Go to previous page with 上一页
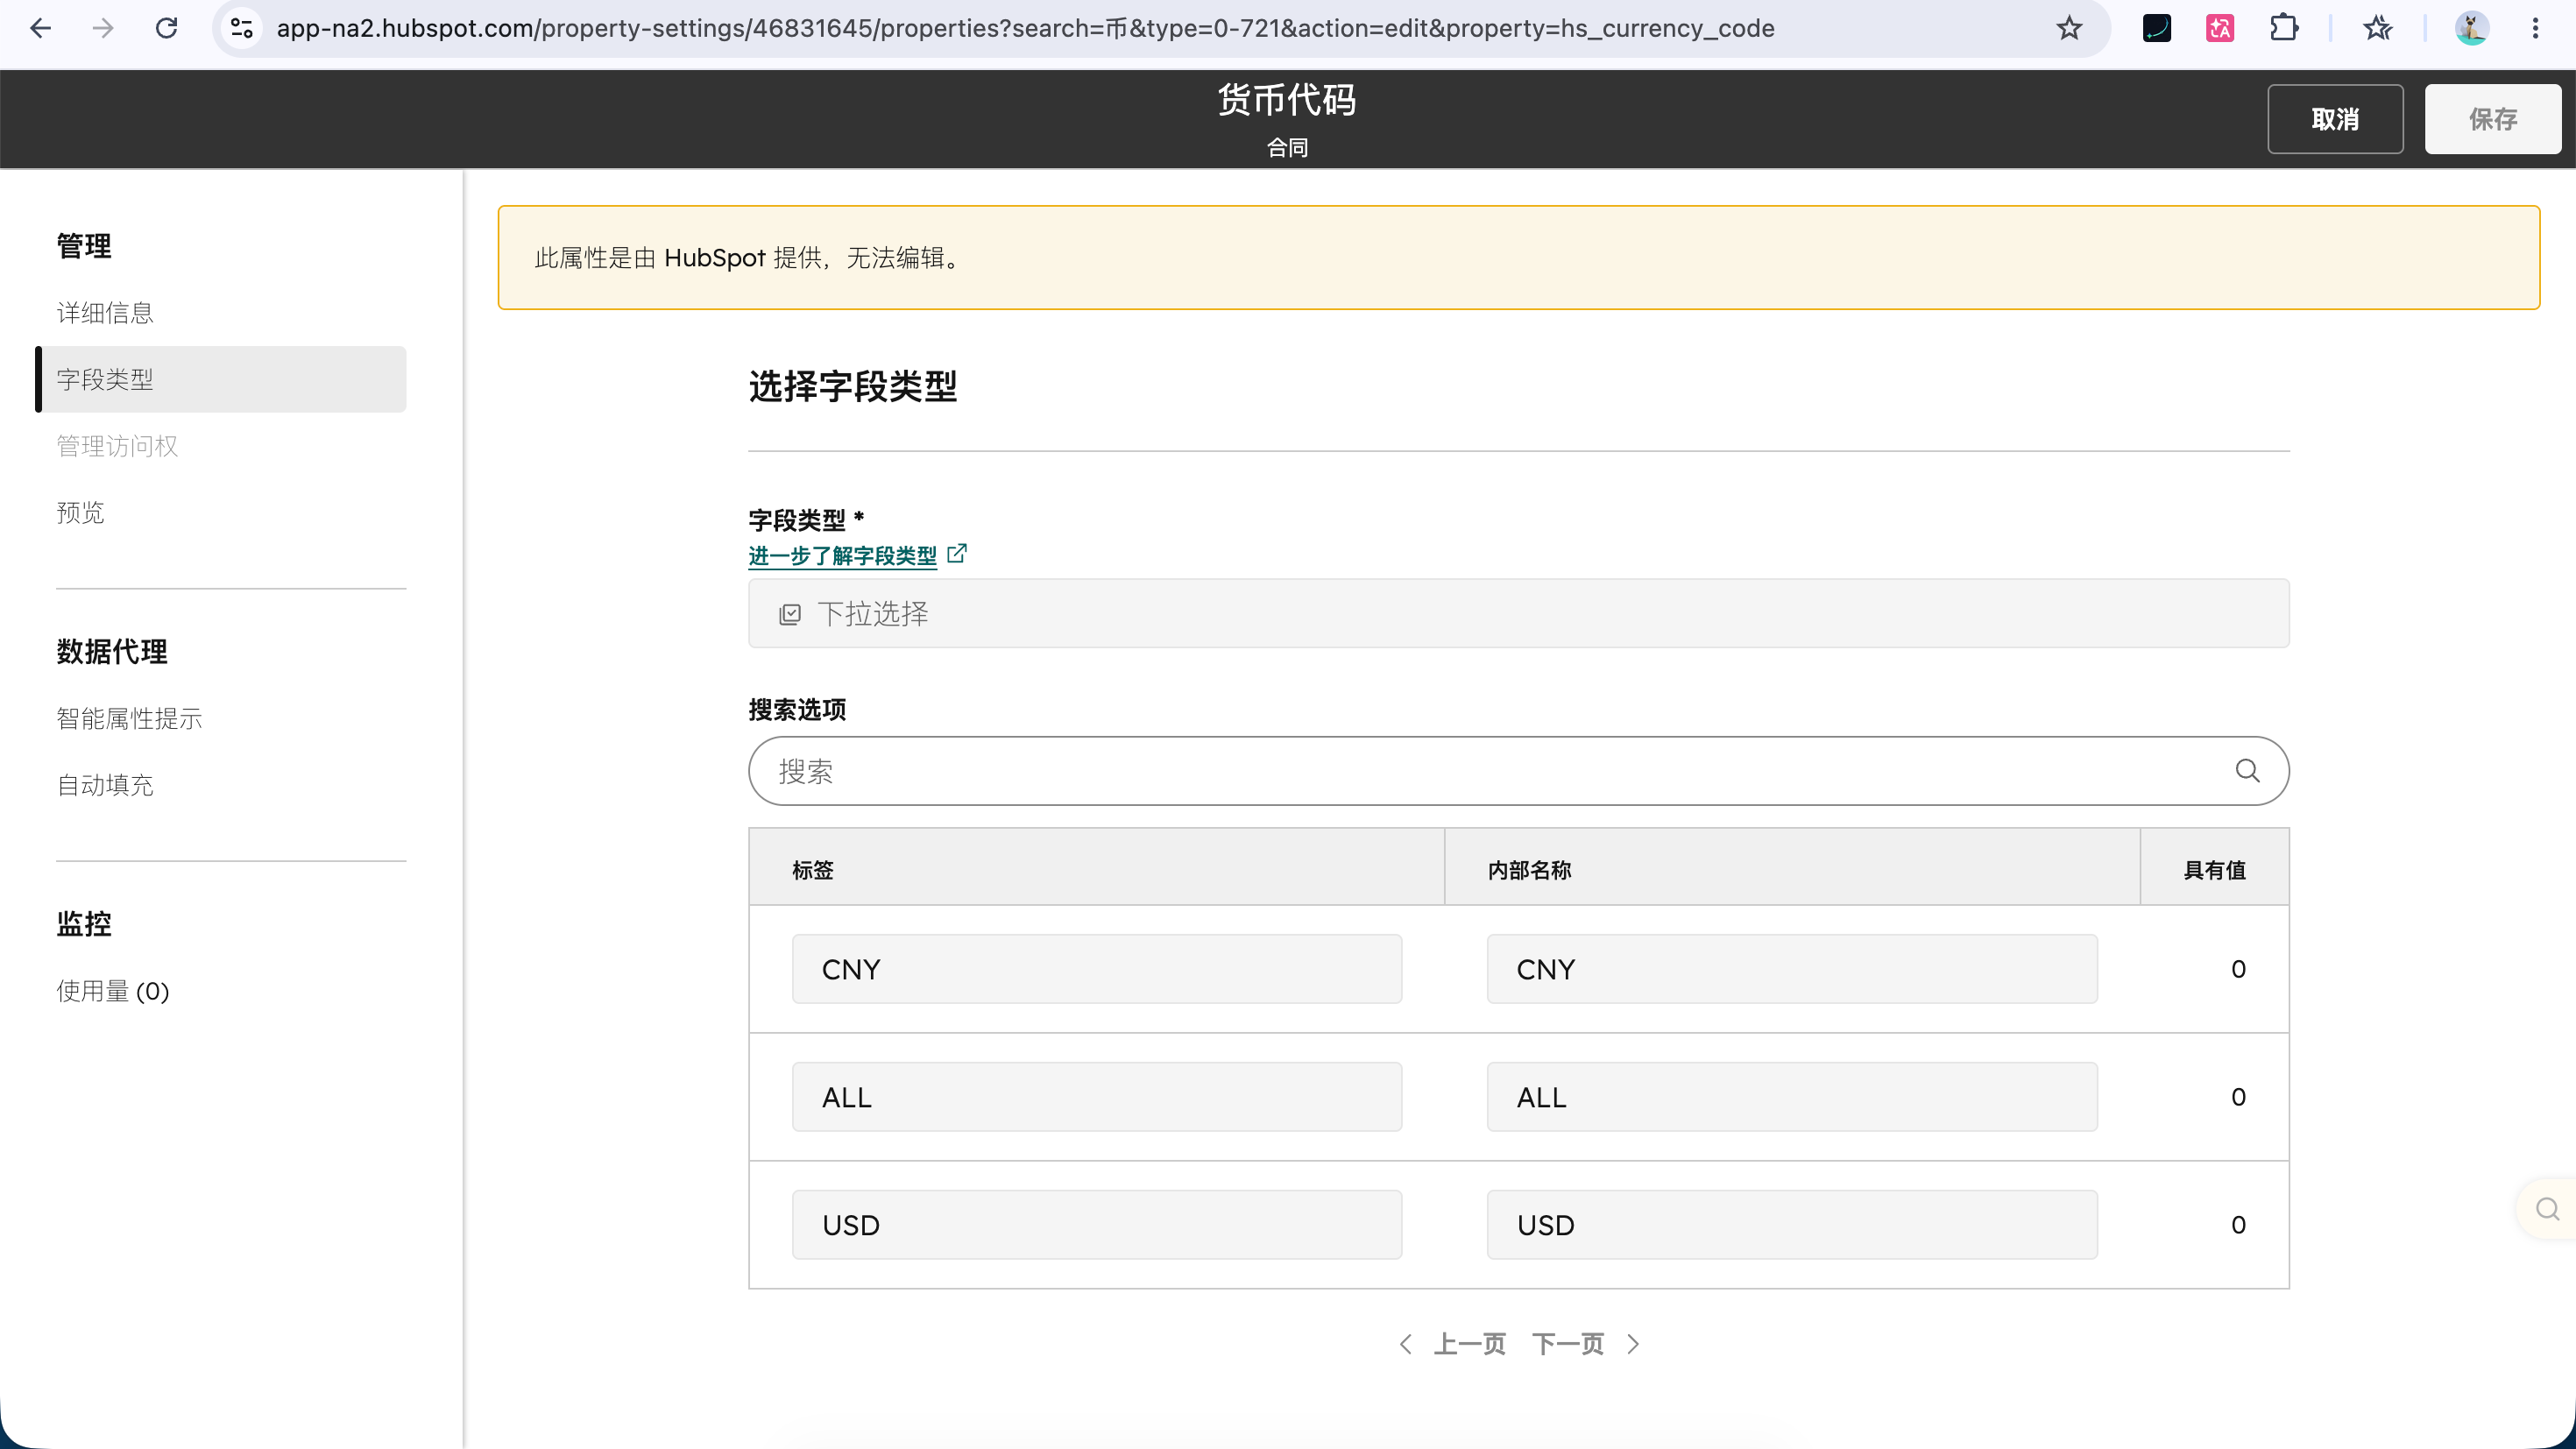Screen dimensions: 2576x1449 tap(1453, 1344)
